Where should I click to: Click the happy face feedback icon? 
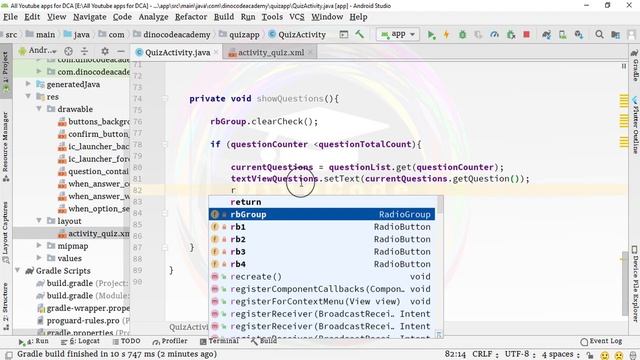pyautogui.click(x=604, y=356)
